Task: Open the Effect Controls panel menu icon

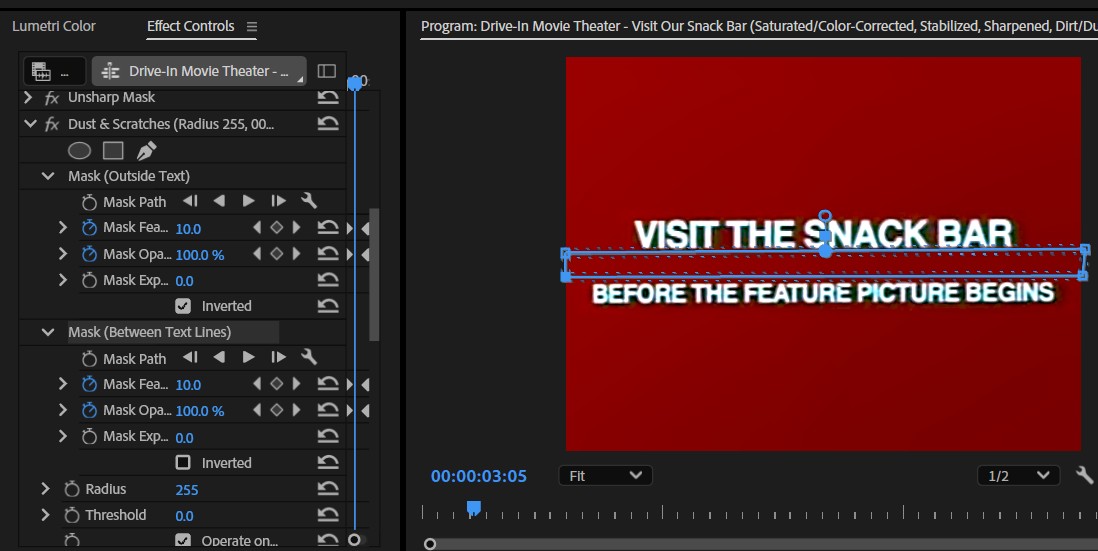Action: pos(251,27)
